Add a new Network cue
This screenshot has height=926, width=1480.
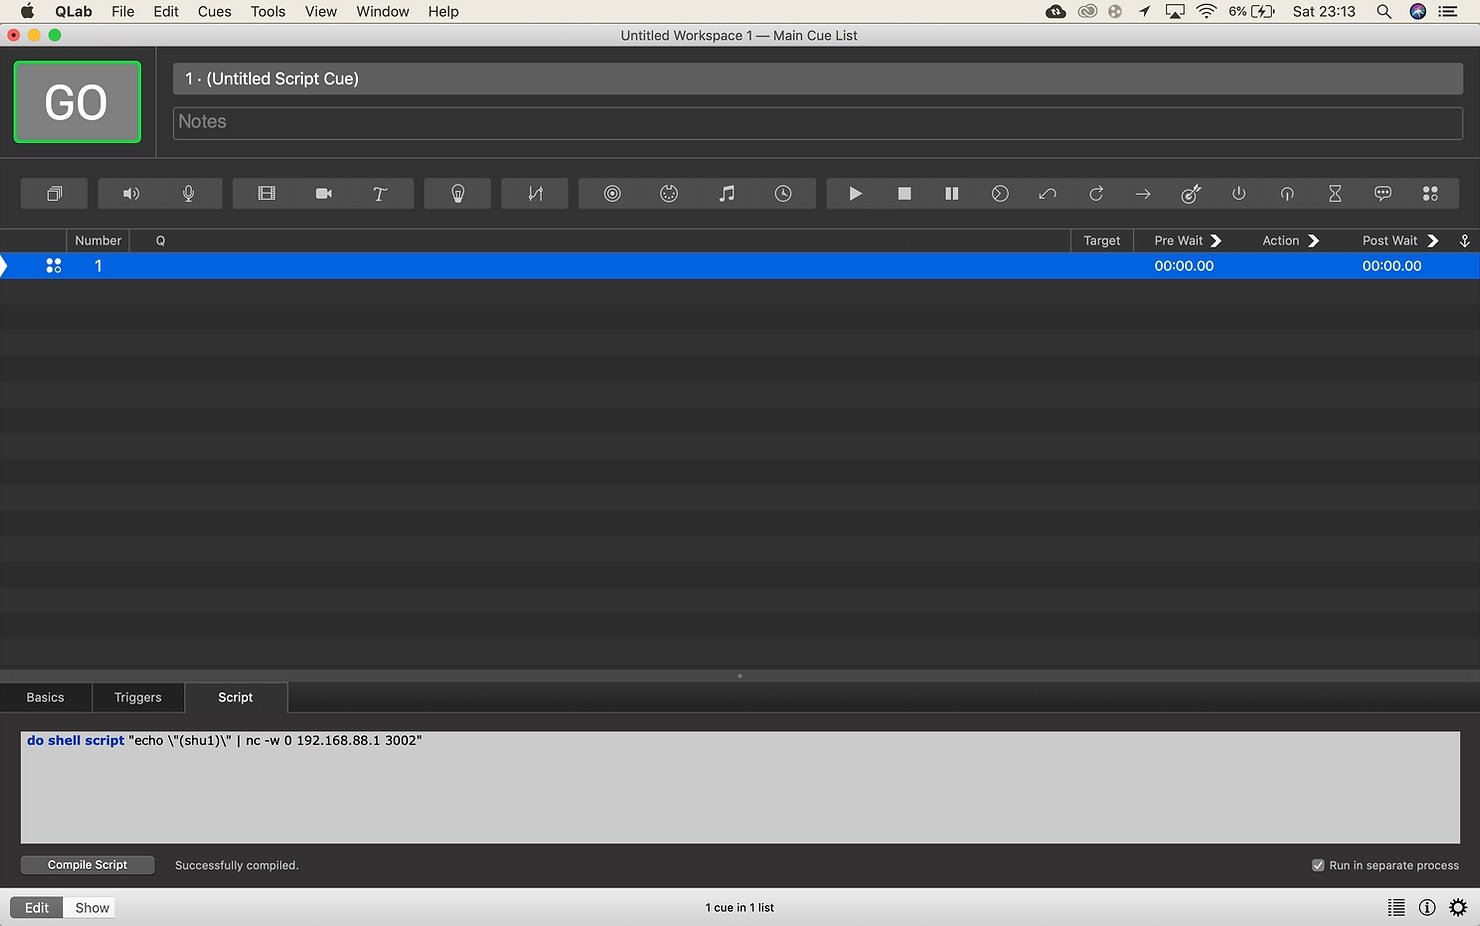coord(612,194)
